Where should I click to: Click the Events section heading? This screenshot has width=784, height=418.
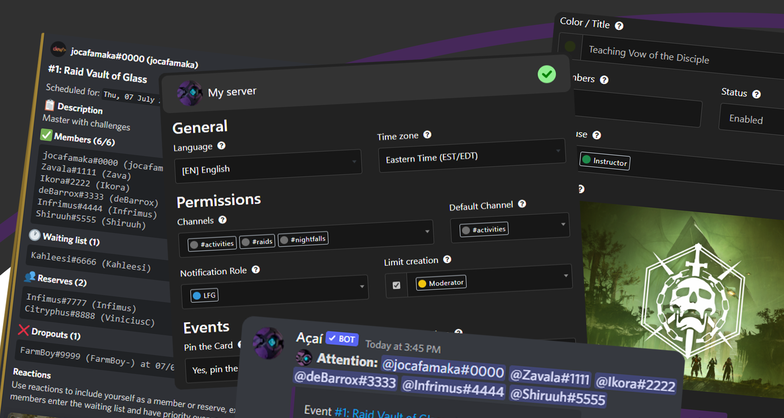[x=206, y=328]
